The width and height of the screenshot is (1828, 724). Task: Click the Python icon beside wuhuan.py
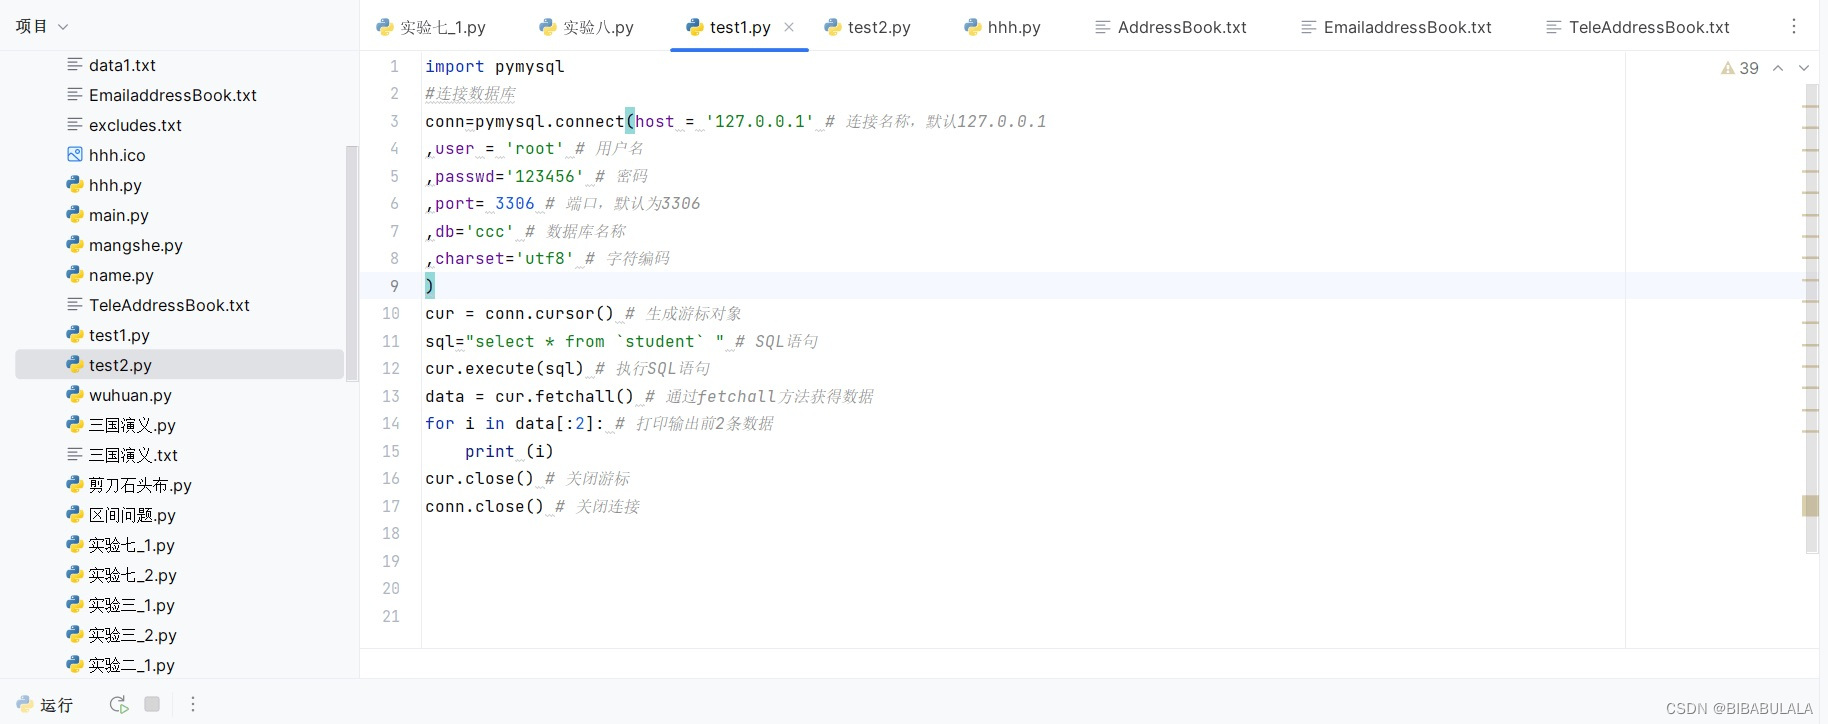pyautogui.click(x=75, y=394)
